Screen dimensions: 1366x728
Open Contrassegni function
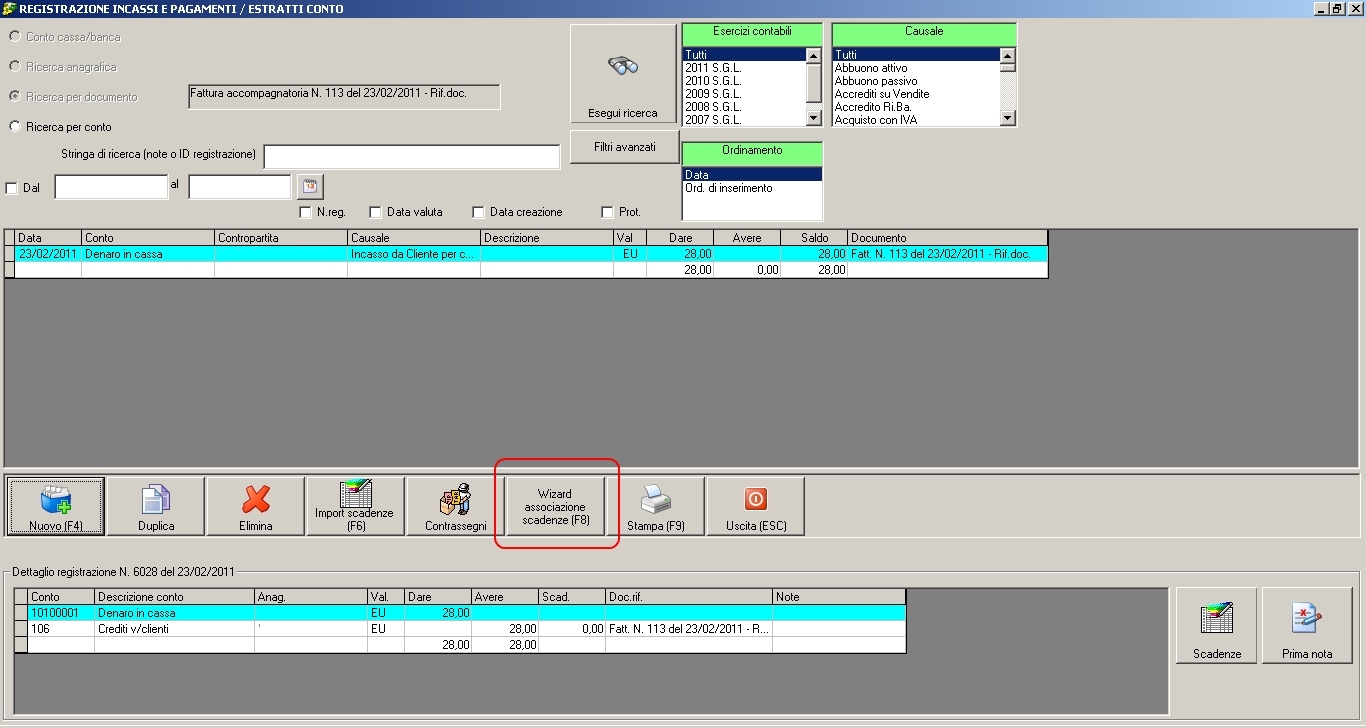pos(456,506)
